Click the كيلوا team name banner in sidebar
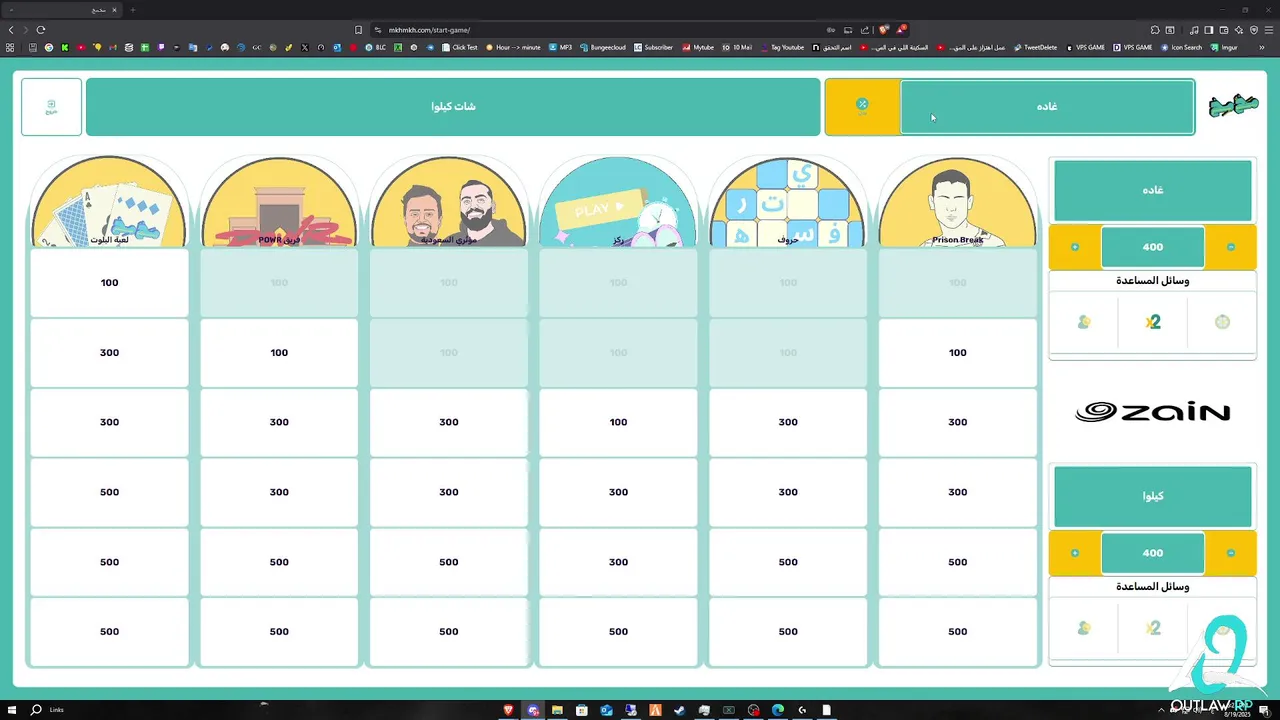Screen dimensions: 1280x720 pos(1153,496)
